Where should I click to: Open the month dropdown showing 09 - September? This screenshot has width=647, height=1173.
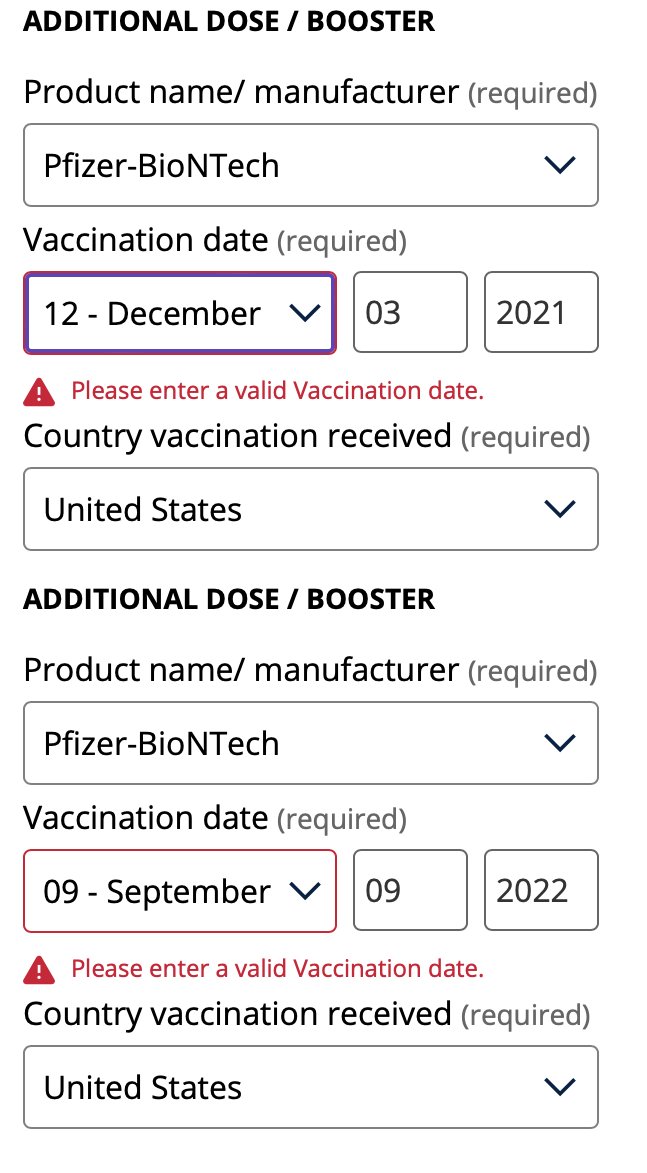pos(160,891)
